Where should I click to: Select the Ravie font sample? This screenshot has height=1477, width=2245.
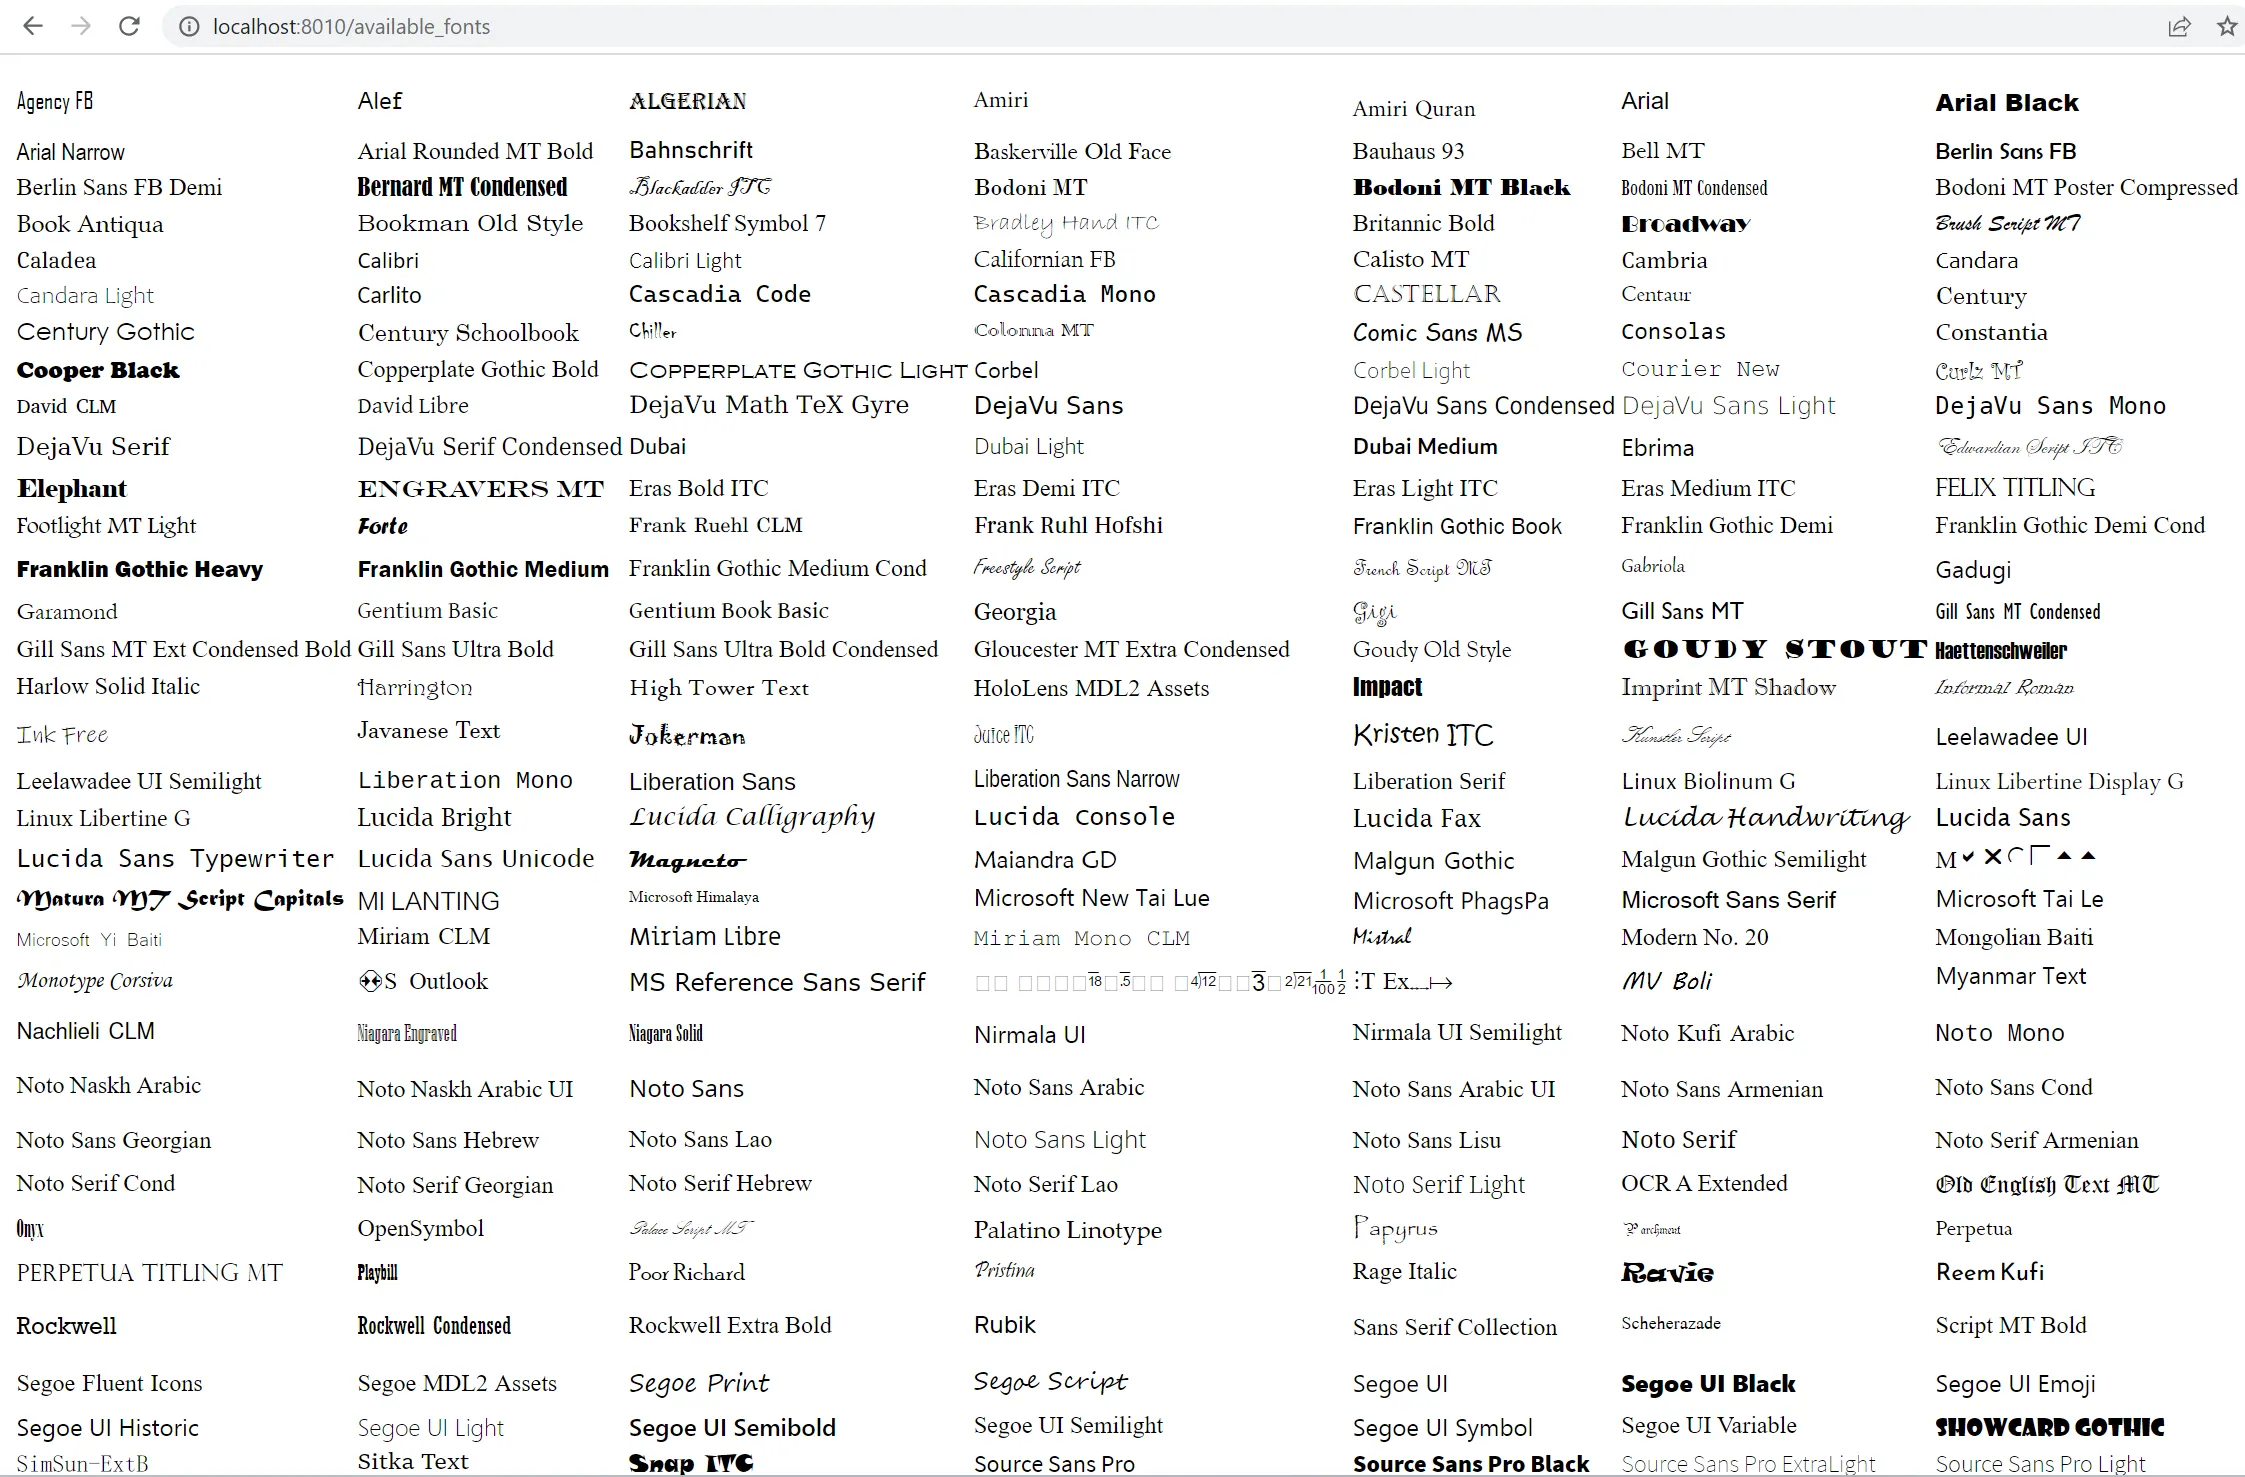(x=1667, y=1273)
